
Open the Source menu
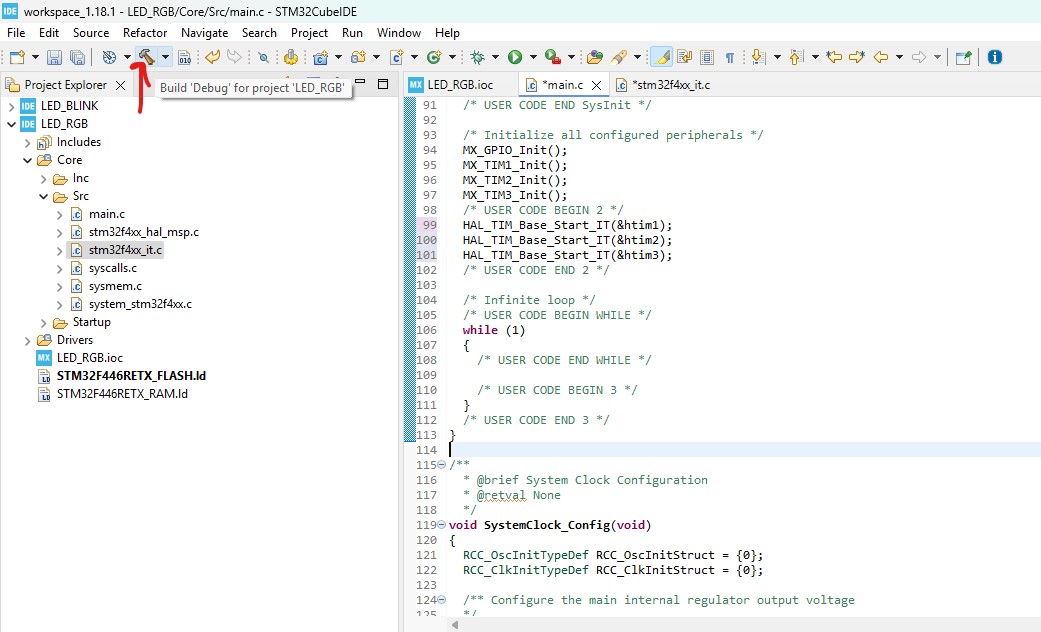(x=91, y=33)
